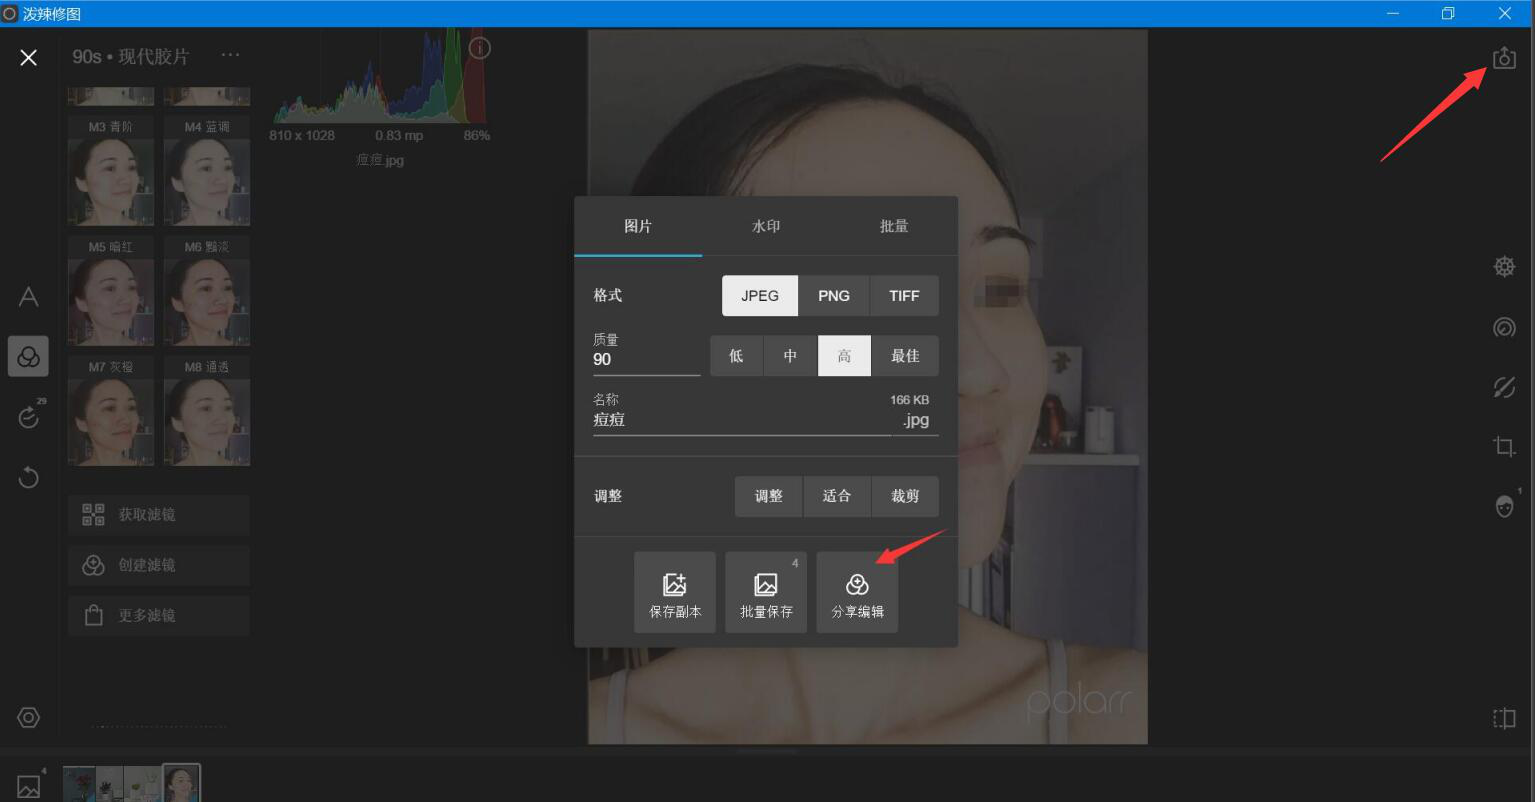1535x802 pixels.
Task: Click the 86% zoom value
Action: (x=477, y=136)
